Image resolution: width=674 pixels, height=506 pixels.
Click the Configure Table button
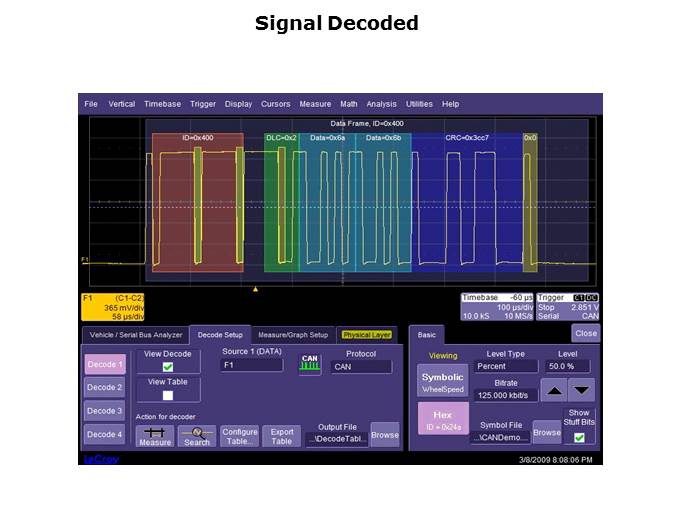click(240, 436)
